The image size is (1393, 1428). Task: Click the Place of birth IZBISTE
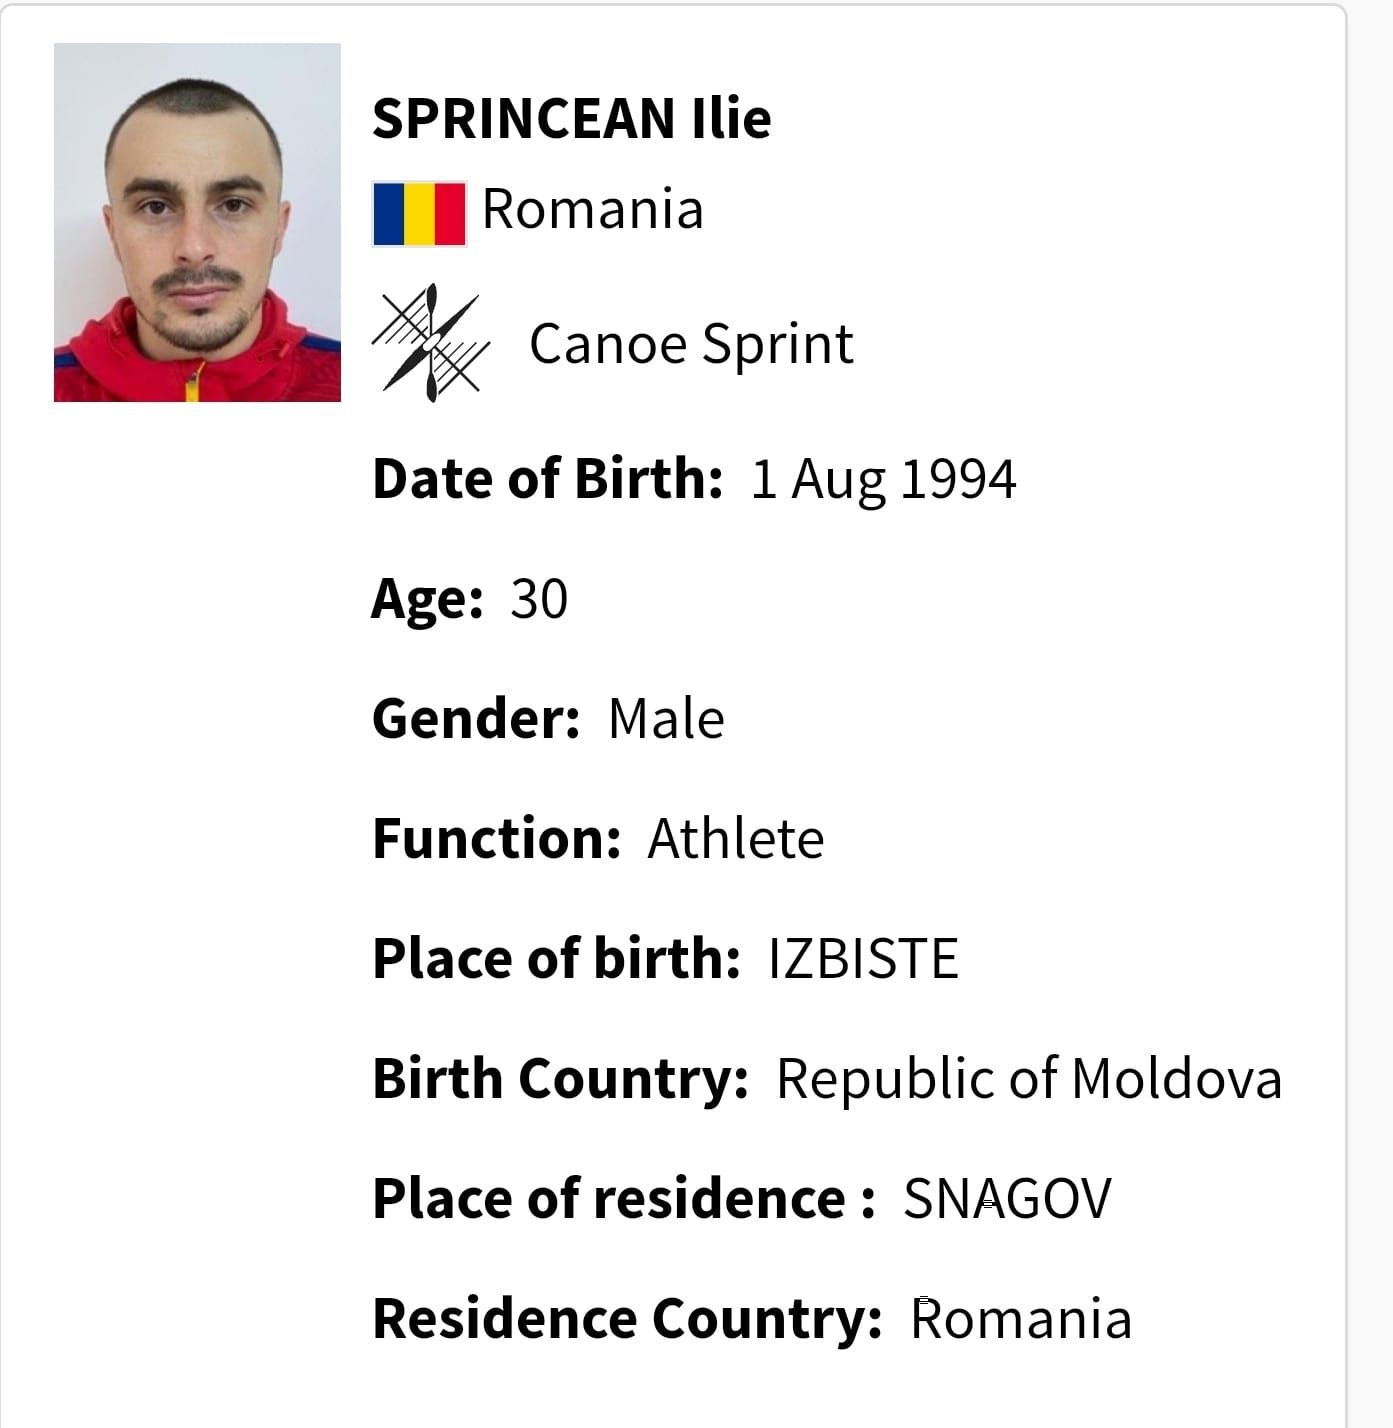pyautogui.click(x=863, y=959)
